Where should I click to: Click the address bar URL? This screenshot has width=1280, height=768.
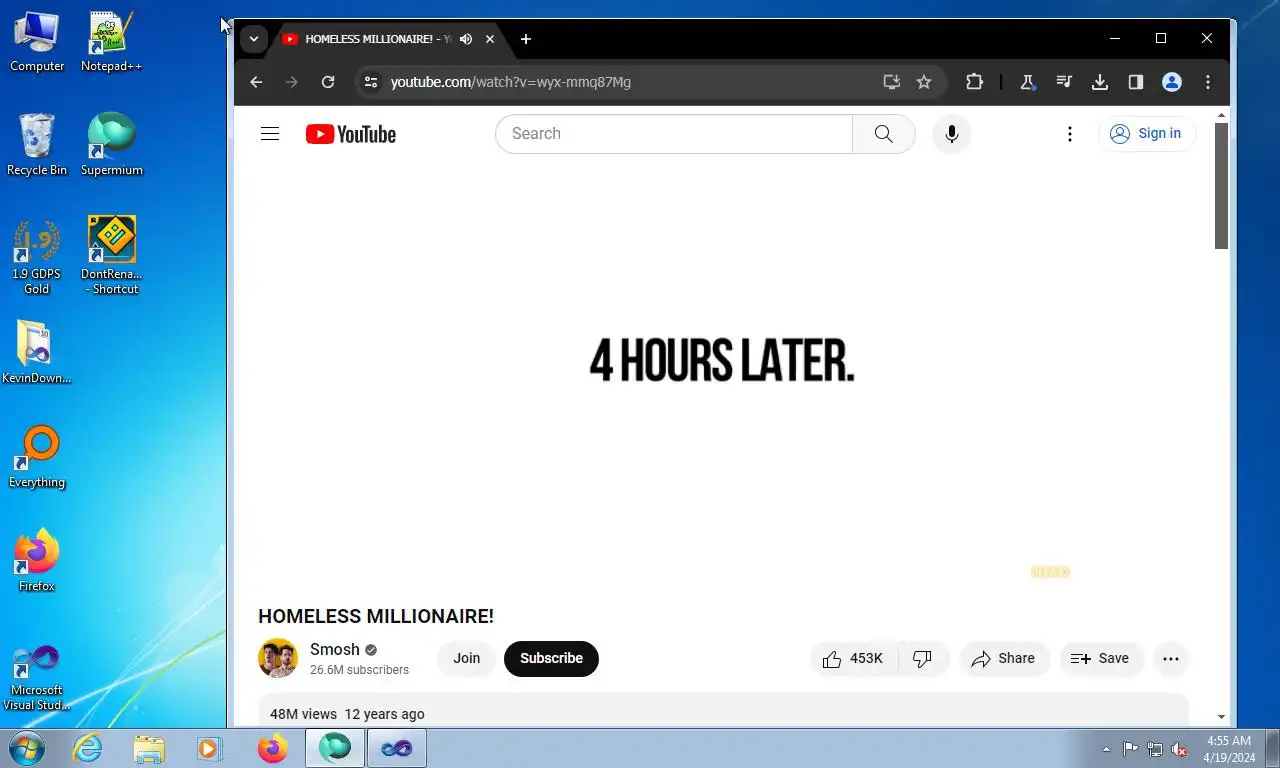[511, 82]
